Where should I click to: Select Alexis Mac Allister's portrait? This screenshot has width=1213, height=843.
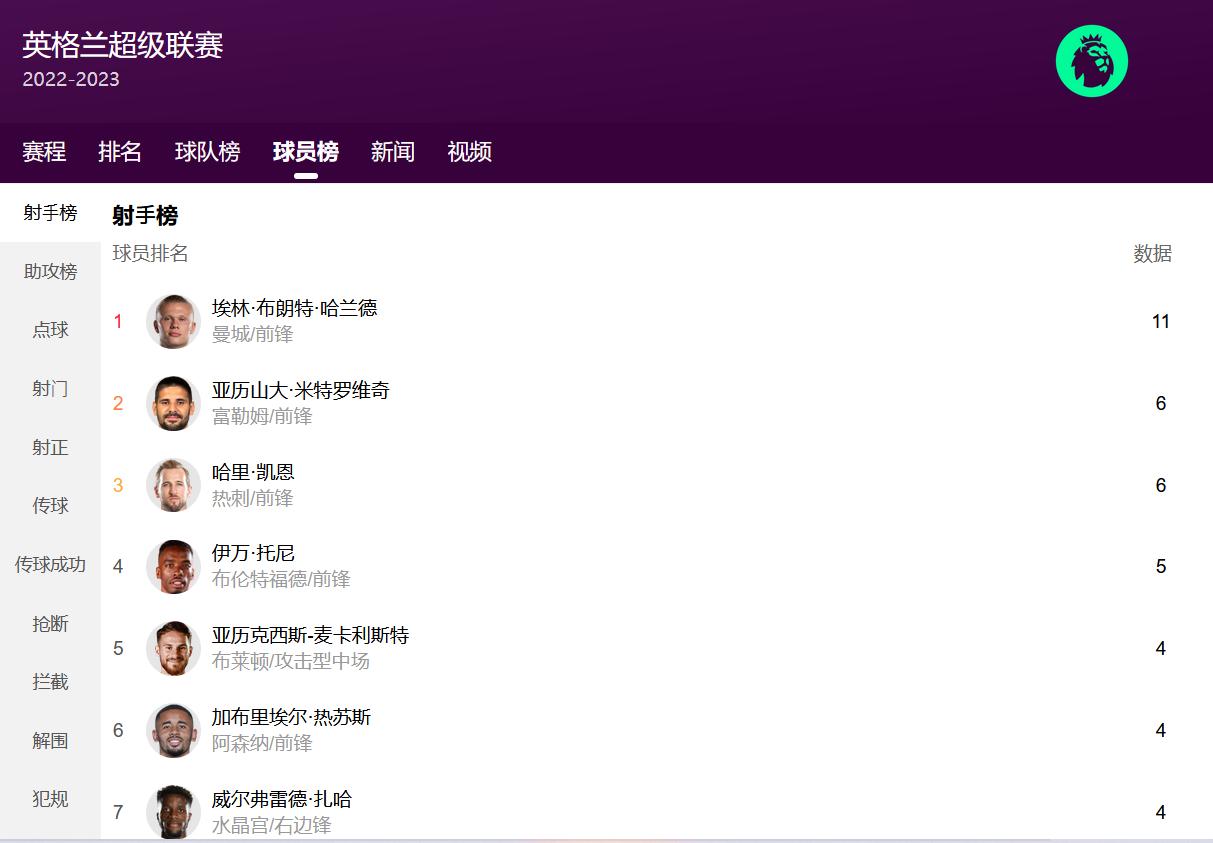coord(173,648)
